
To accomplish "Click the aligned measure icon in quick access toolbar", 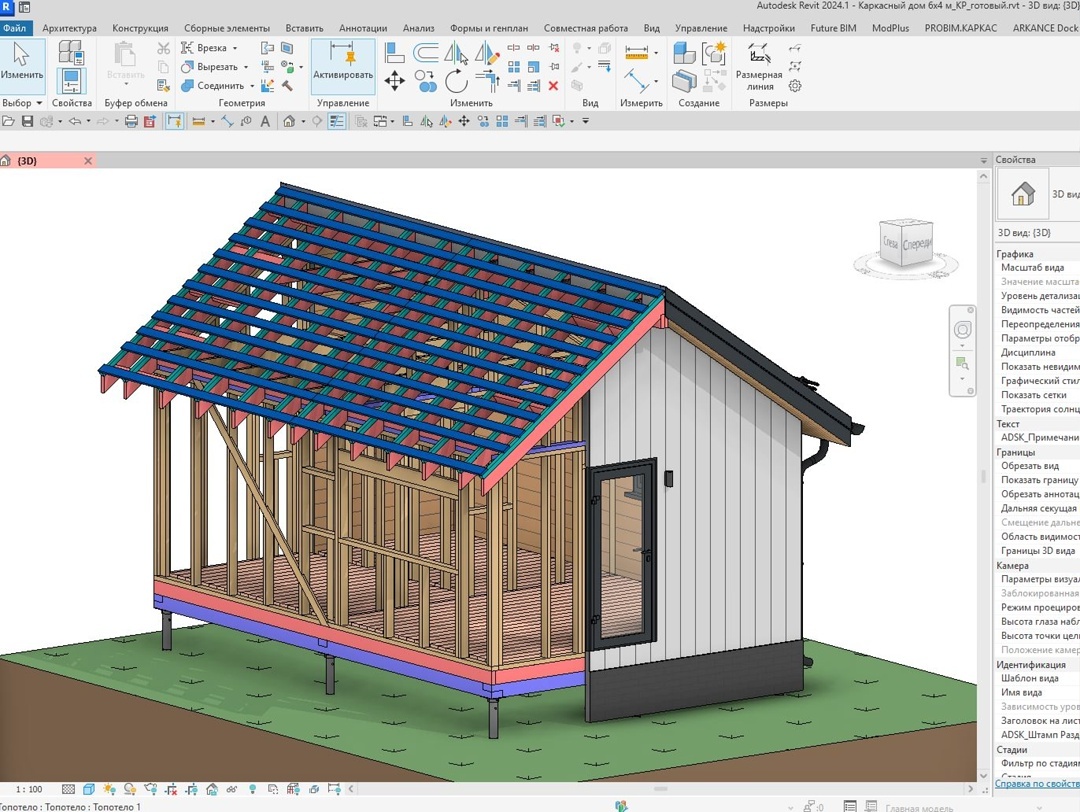I will point(197,121).
